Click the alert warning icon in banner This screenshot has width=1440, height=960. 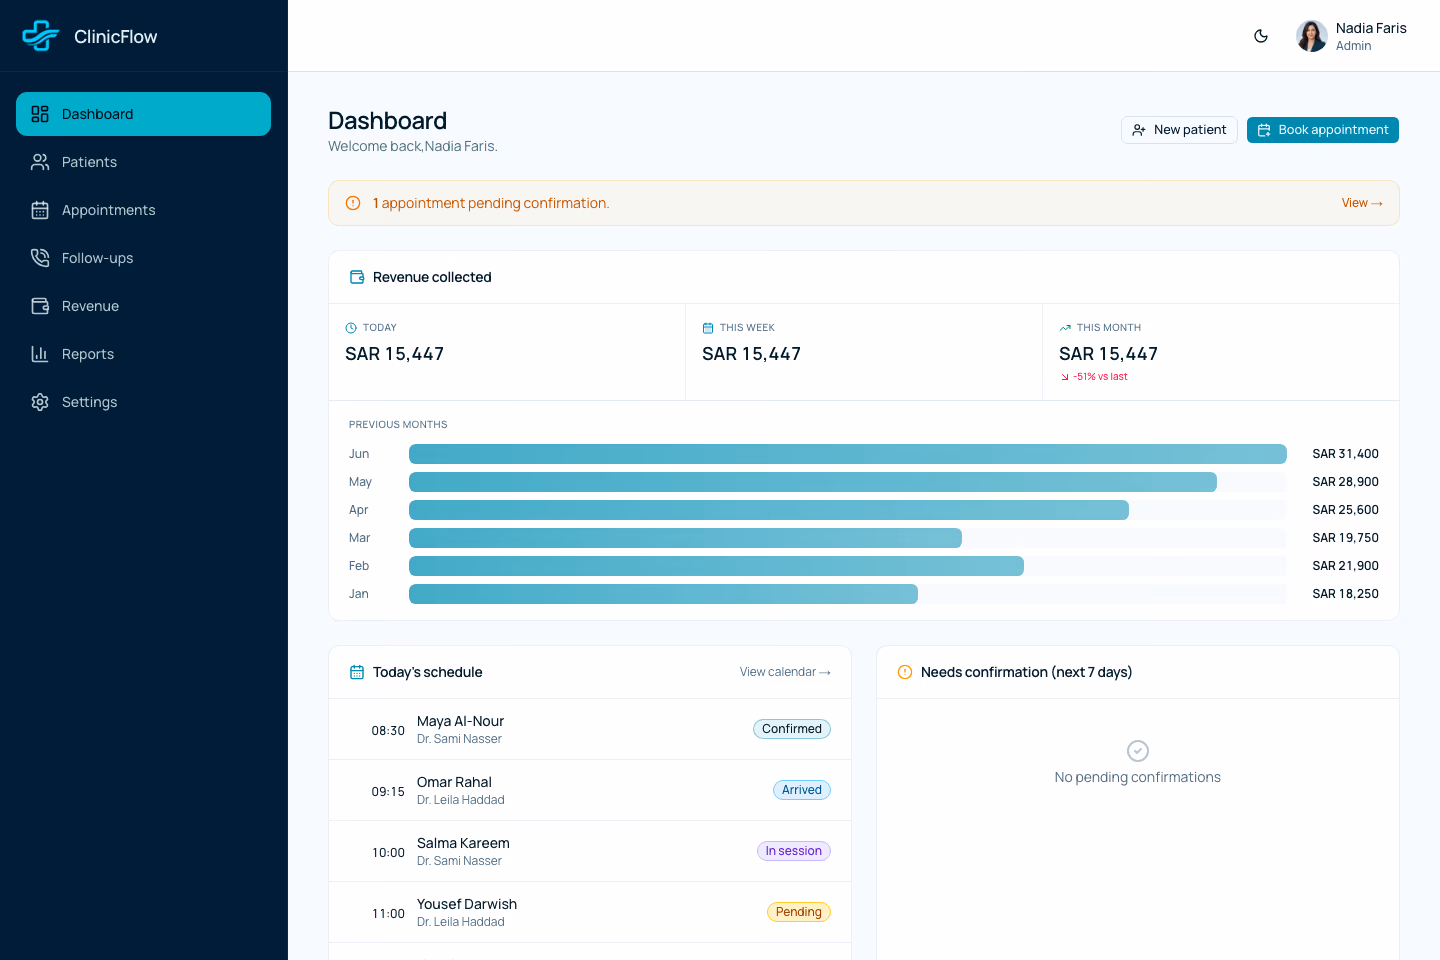point(353,203)
